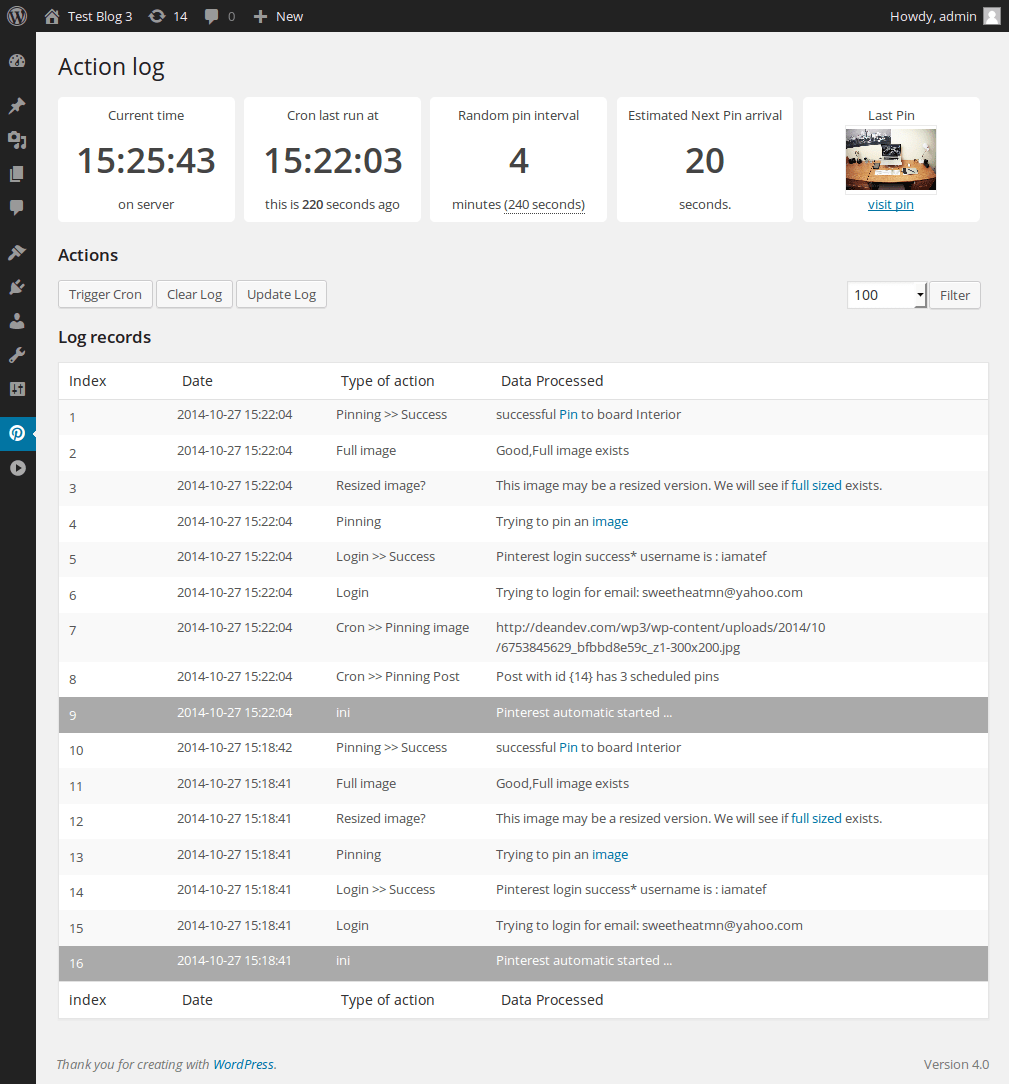Select the Pinterest Automatic plugin icon
This screenshot has width=1009, height=1084.
[x=17, y=433]
